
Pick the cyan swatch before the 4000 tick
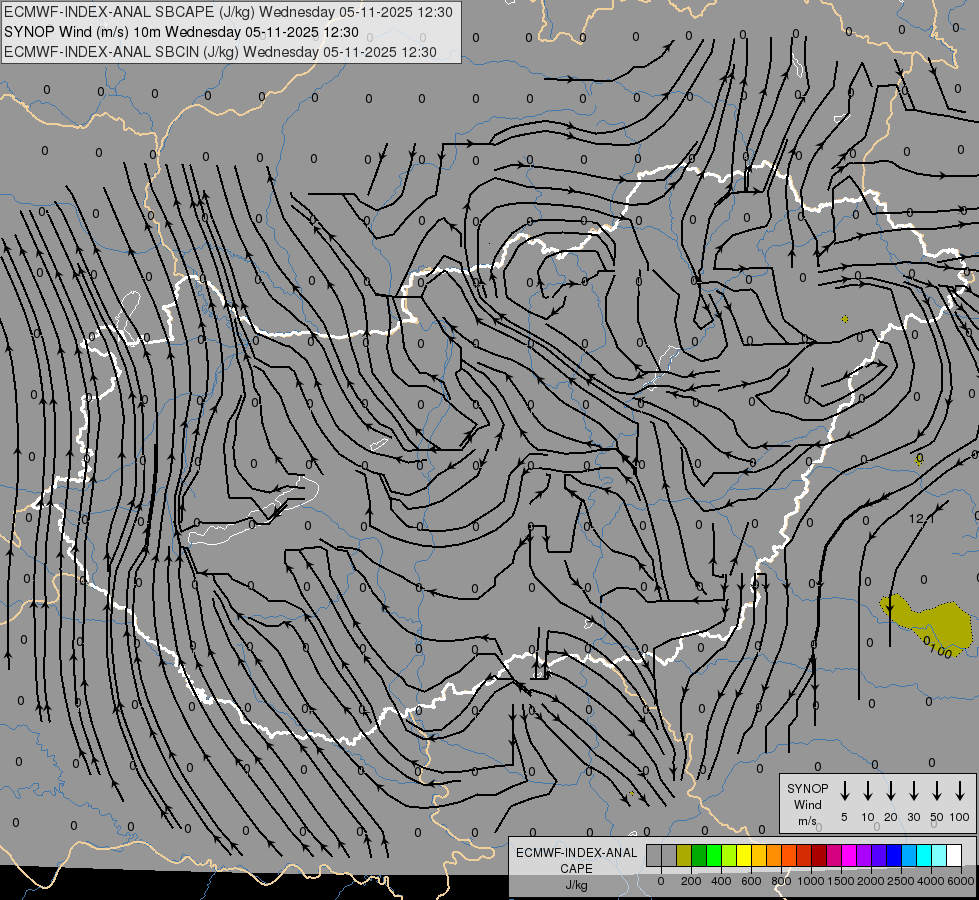click(925, 855)
